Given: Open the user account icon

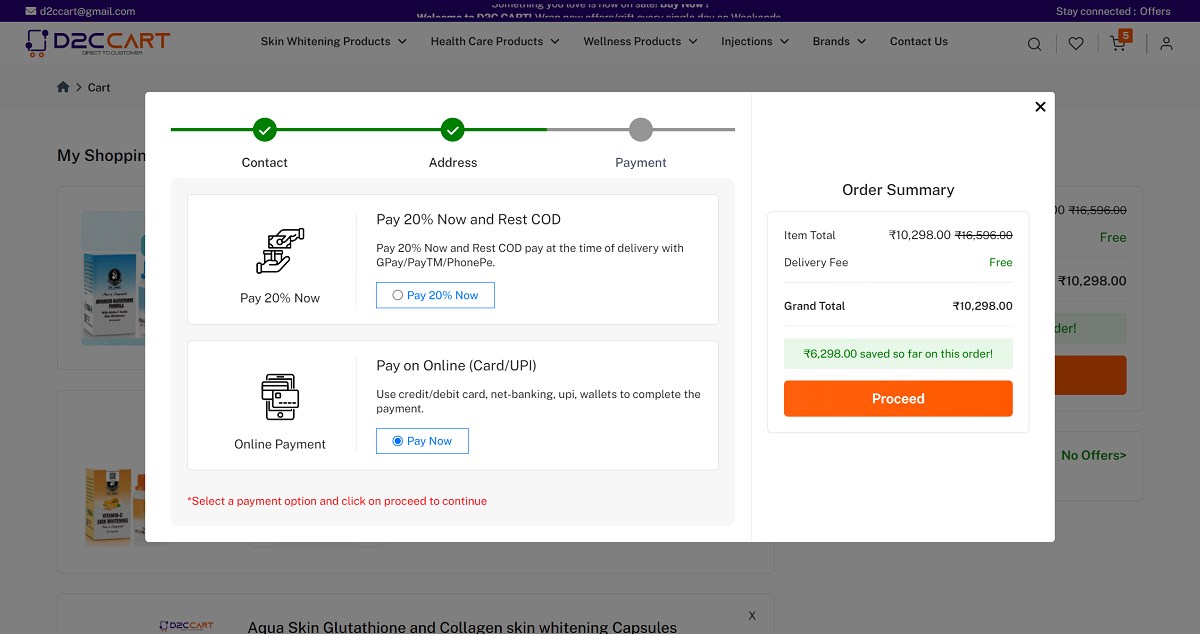Looking at the screenshot, I should click(1166, 43).
